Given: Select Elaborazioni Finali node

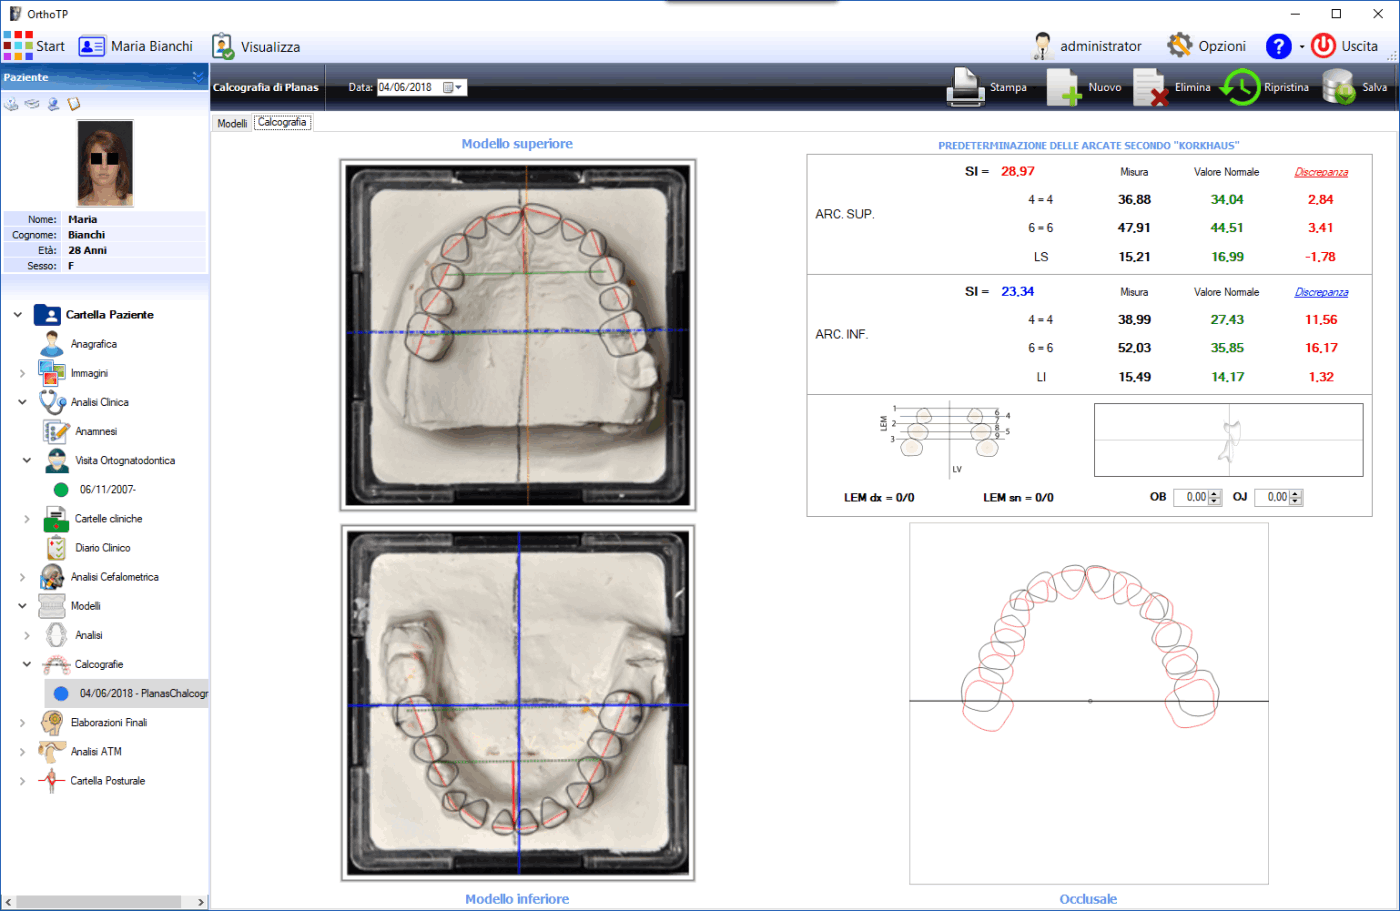Looking at the screenshot, I should [109, 722].
